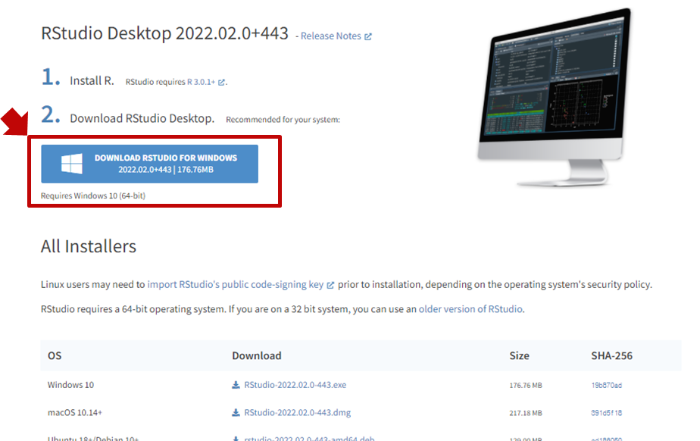Click download icon beside the .exe installer

[x=236, y=385]
